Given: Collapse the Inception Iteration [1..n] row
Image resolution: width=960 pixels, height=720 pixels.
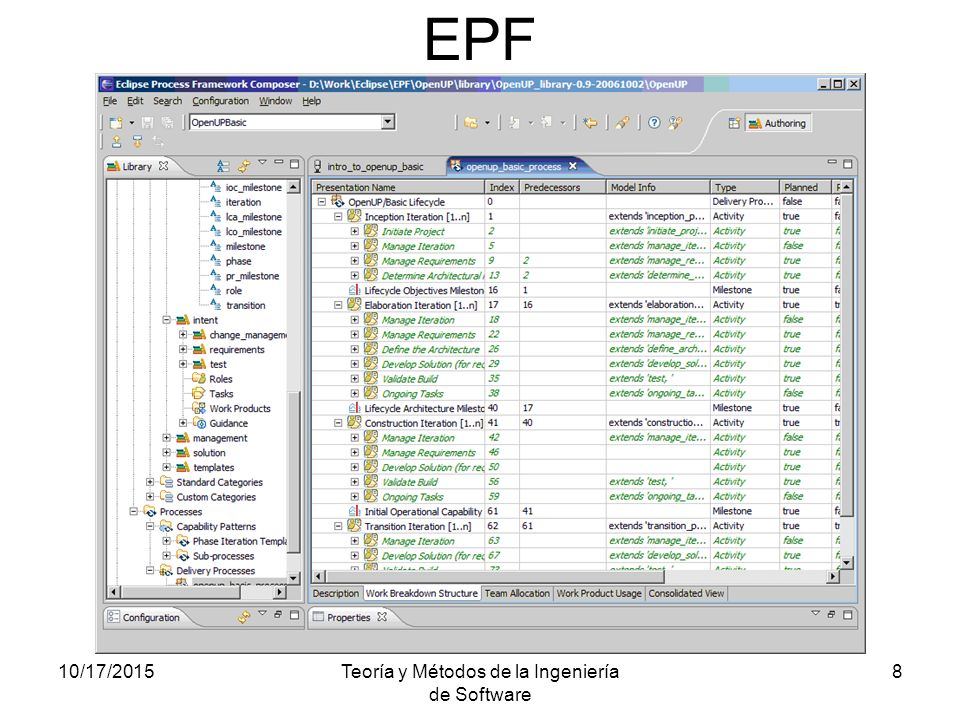Looking at the screenshot, I should click(x=338, y=216).
